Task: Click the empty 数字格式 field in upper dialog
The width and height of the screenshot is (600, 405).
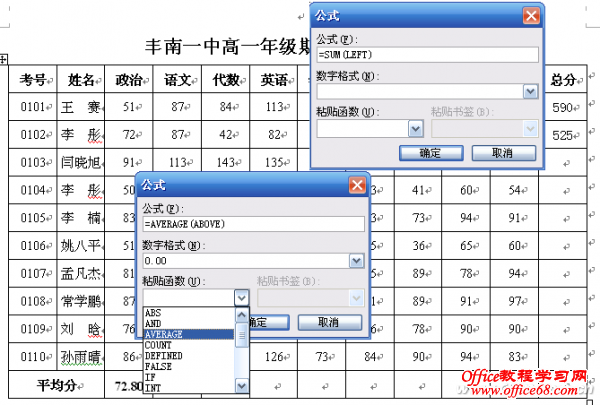Action: [x=420, y=91]
